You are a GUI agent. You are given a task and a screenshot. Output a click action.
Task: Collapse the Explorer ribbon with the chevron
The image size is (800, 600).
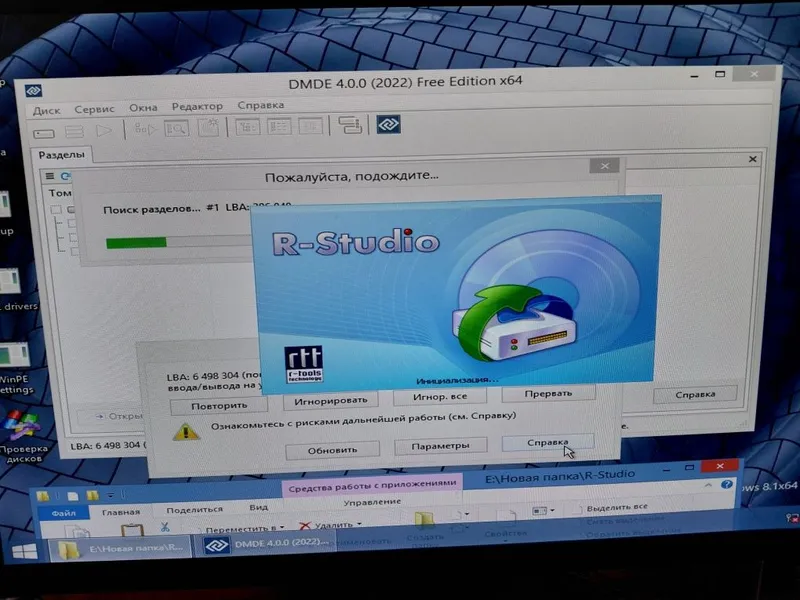coord(708,485)
